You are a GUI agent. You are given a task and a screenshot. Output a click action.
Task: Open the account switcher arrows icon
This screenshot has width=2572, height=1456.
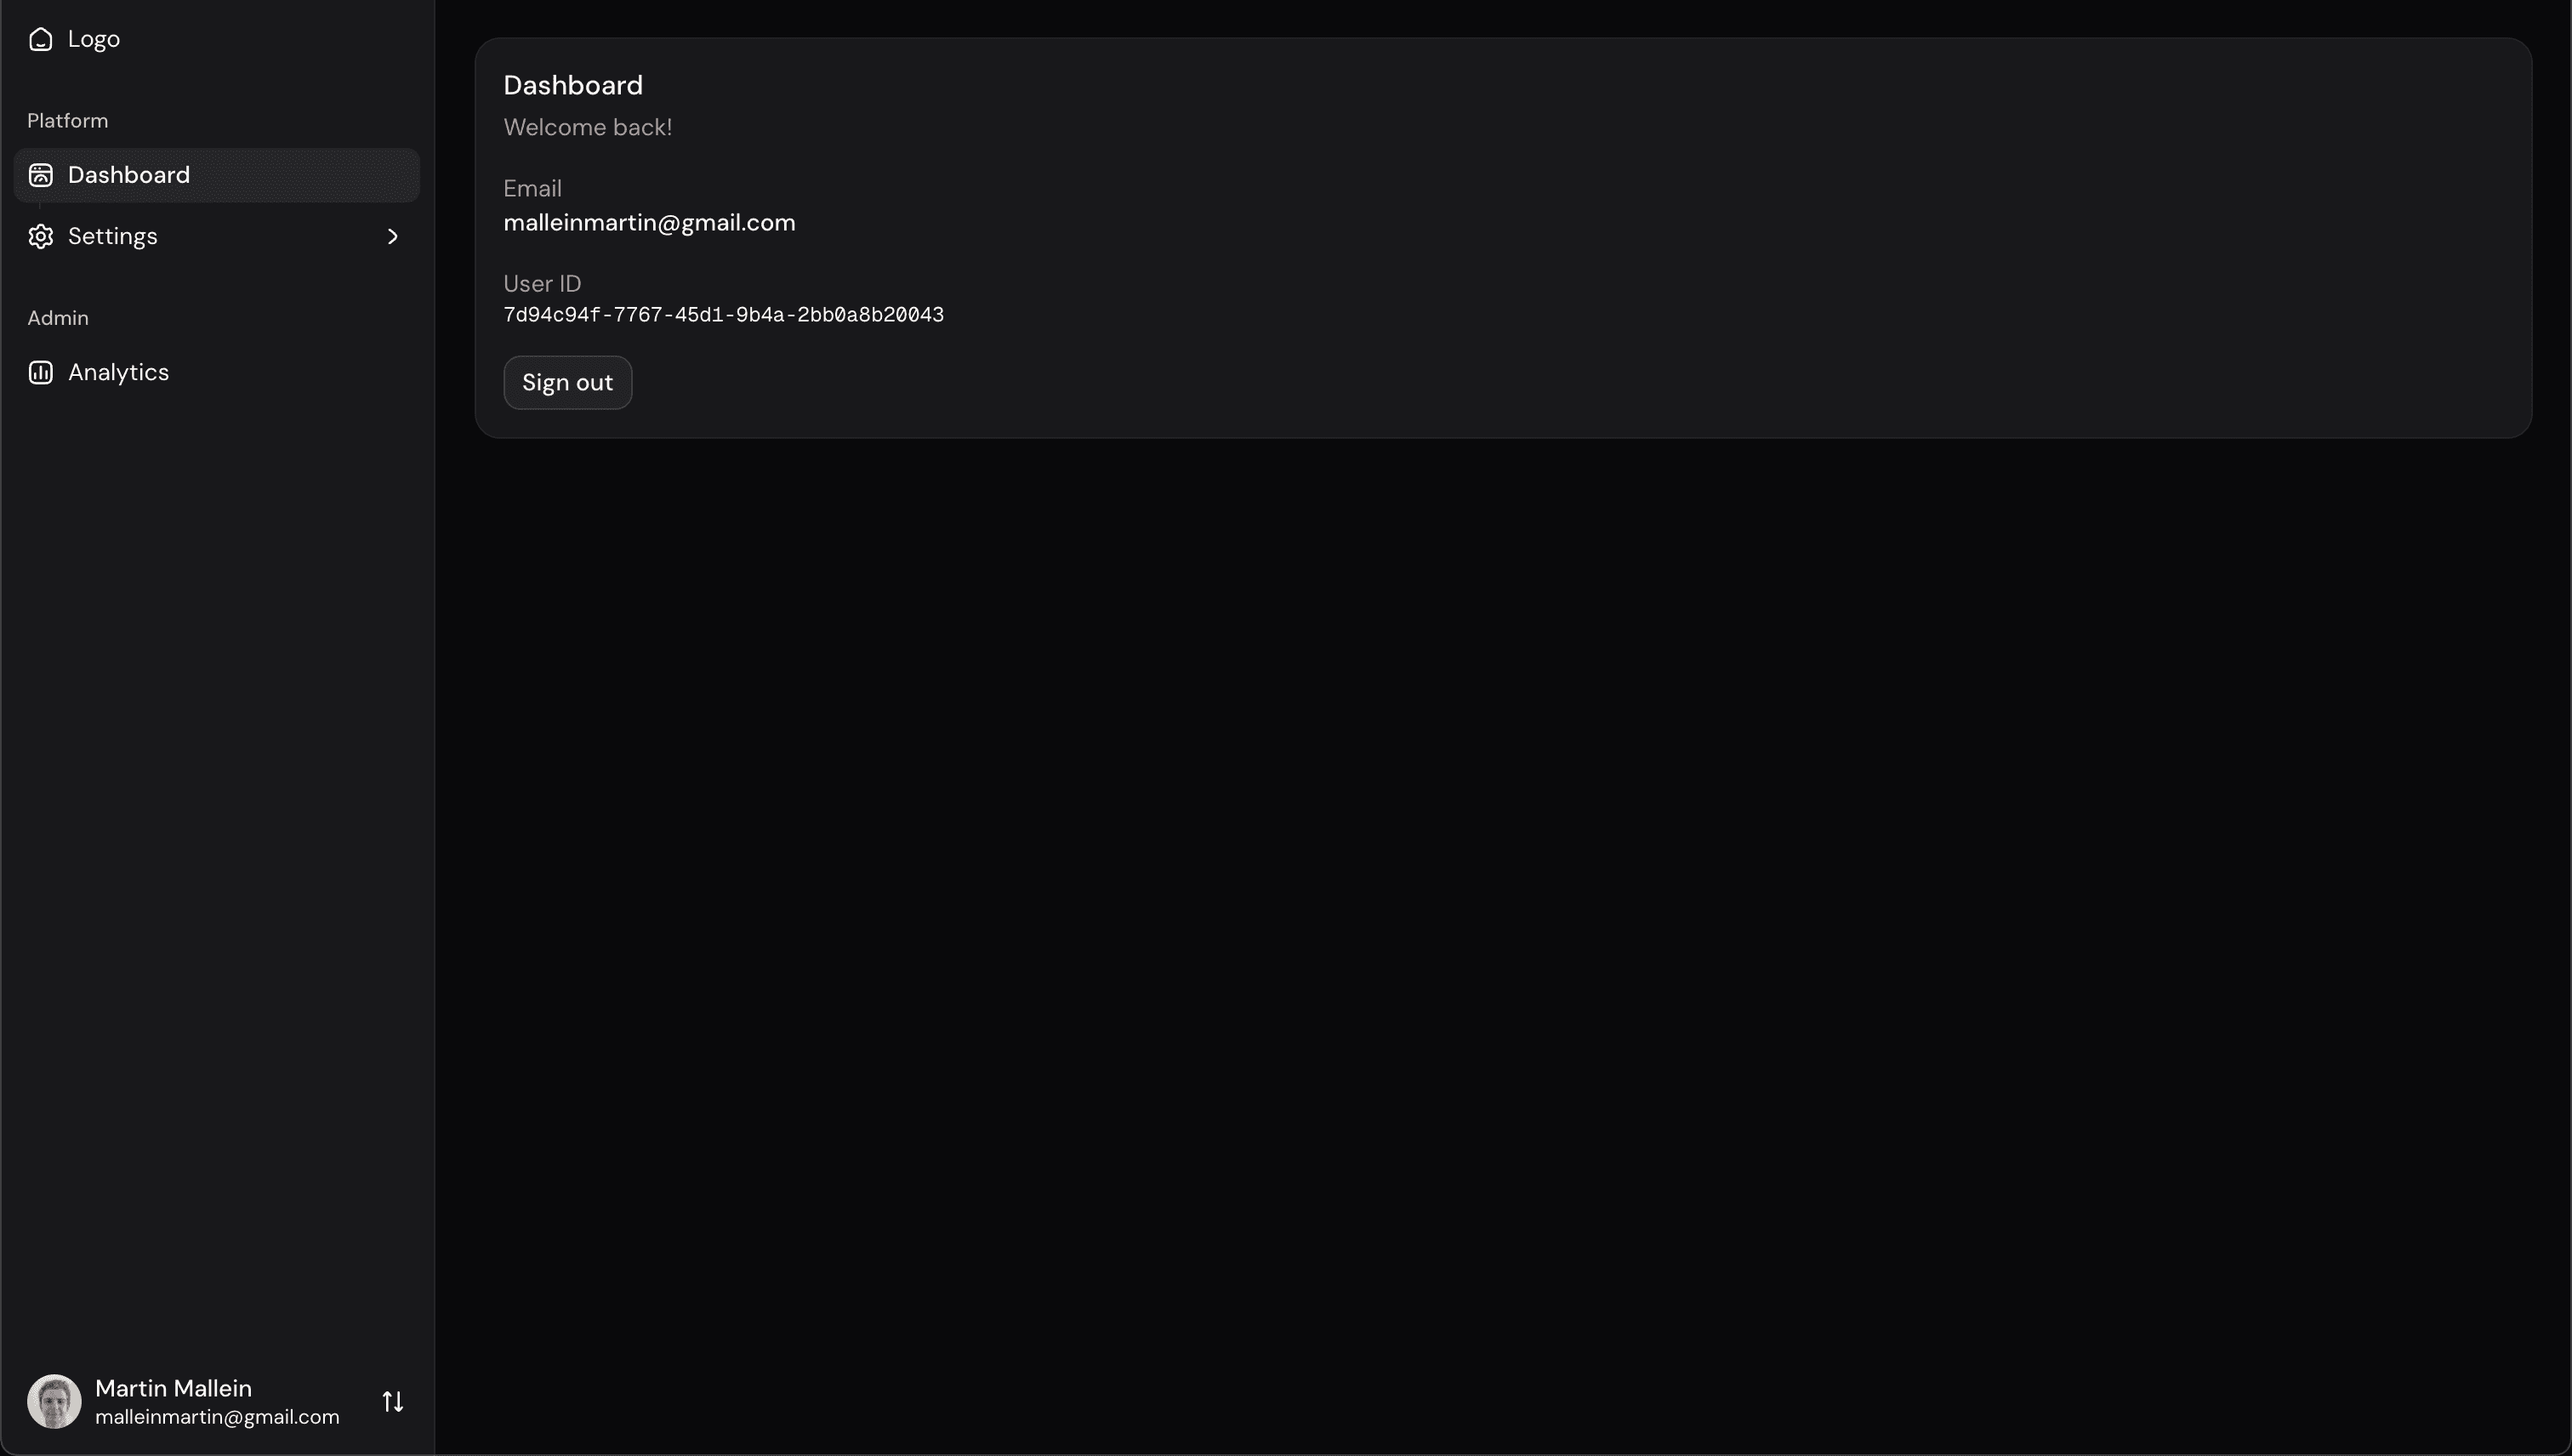pyautogui.click(x=393, y=1401)
